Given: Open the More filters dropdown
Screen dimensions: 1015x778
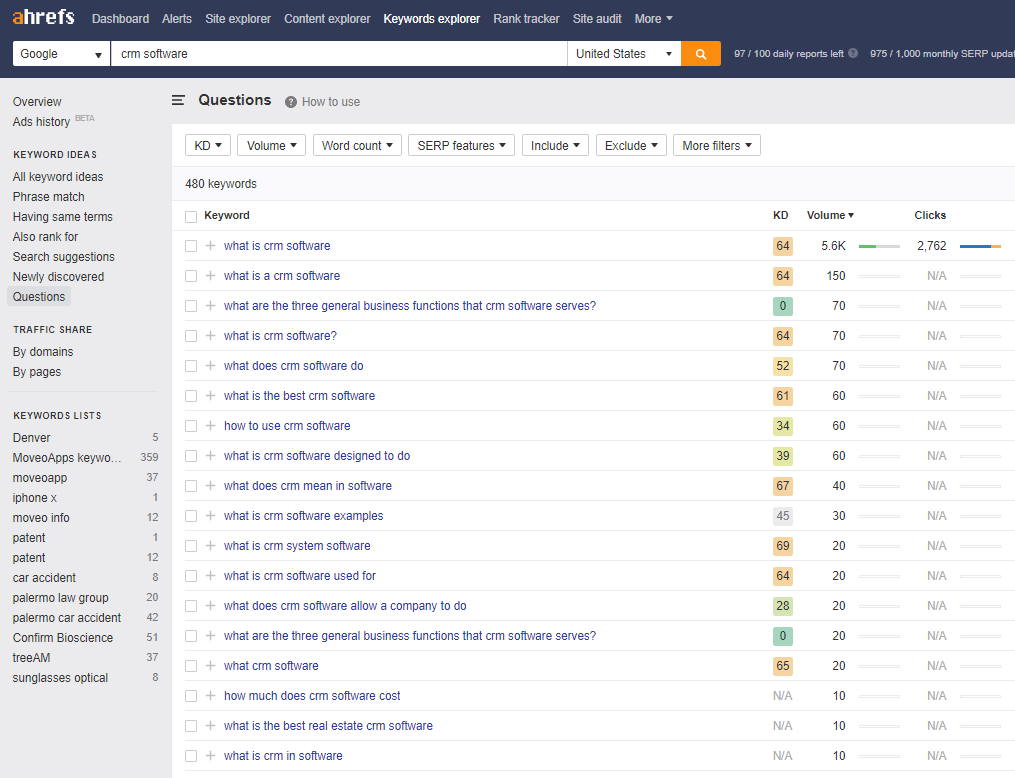Looking at the screenshot, I should point(717,146).
